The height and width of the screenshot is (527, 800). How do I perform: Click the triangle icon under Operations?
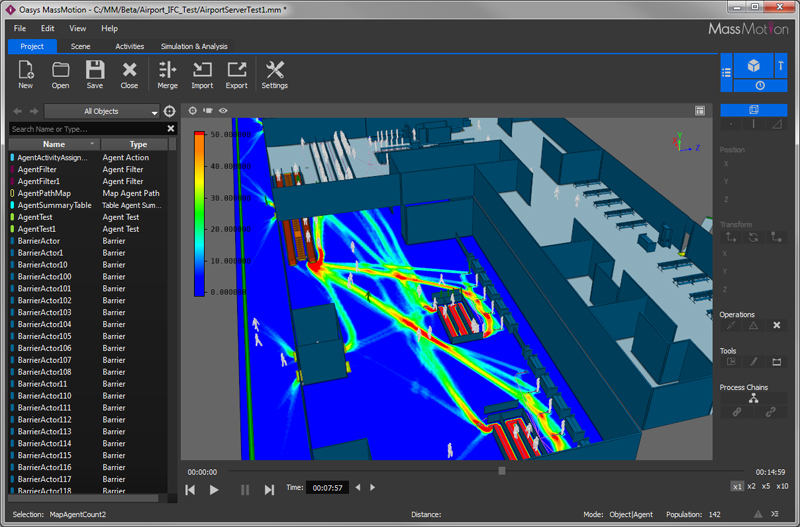point(754,325)
